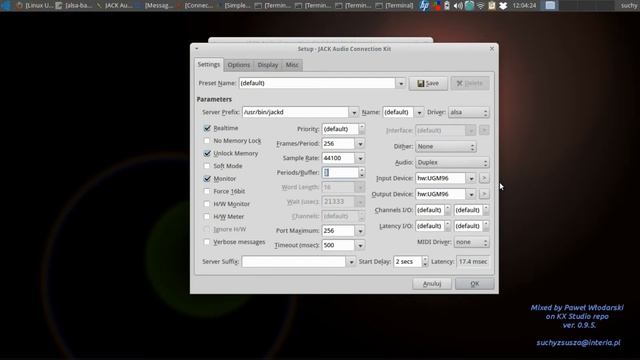Click the first Latency I/O spin box
The width and height of the screenshot is (640, 360).
[x=433, y=226]
